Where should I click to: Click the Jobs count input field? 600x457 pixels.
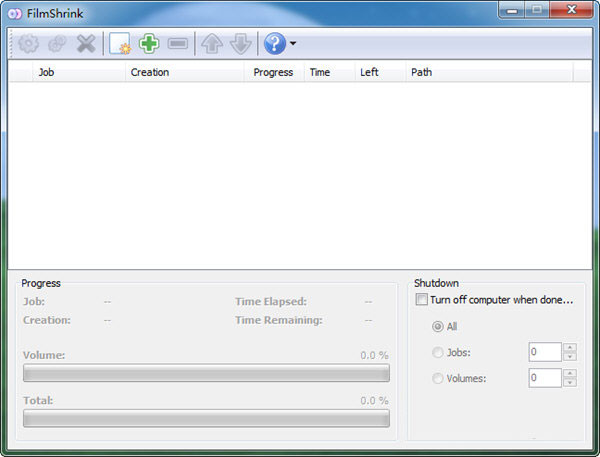(545, 352)
